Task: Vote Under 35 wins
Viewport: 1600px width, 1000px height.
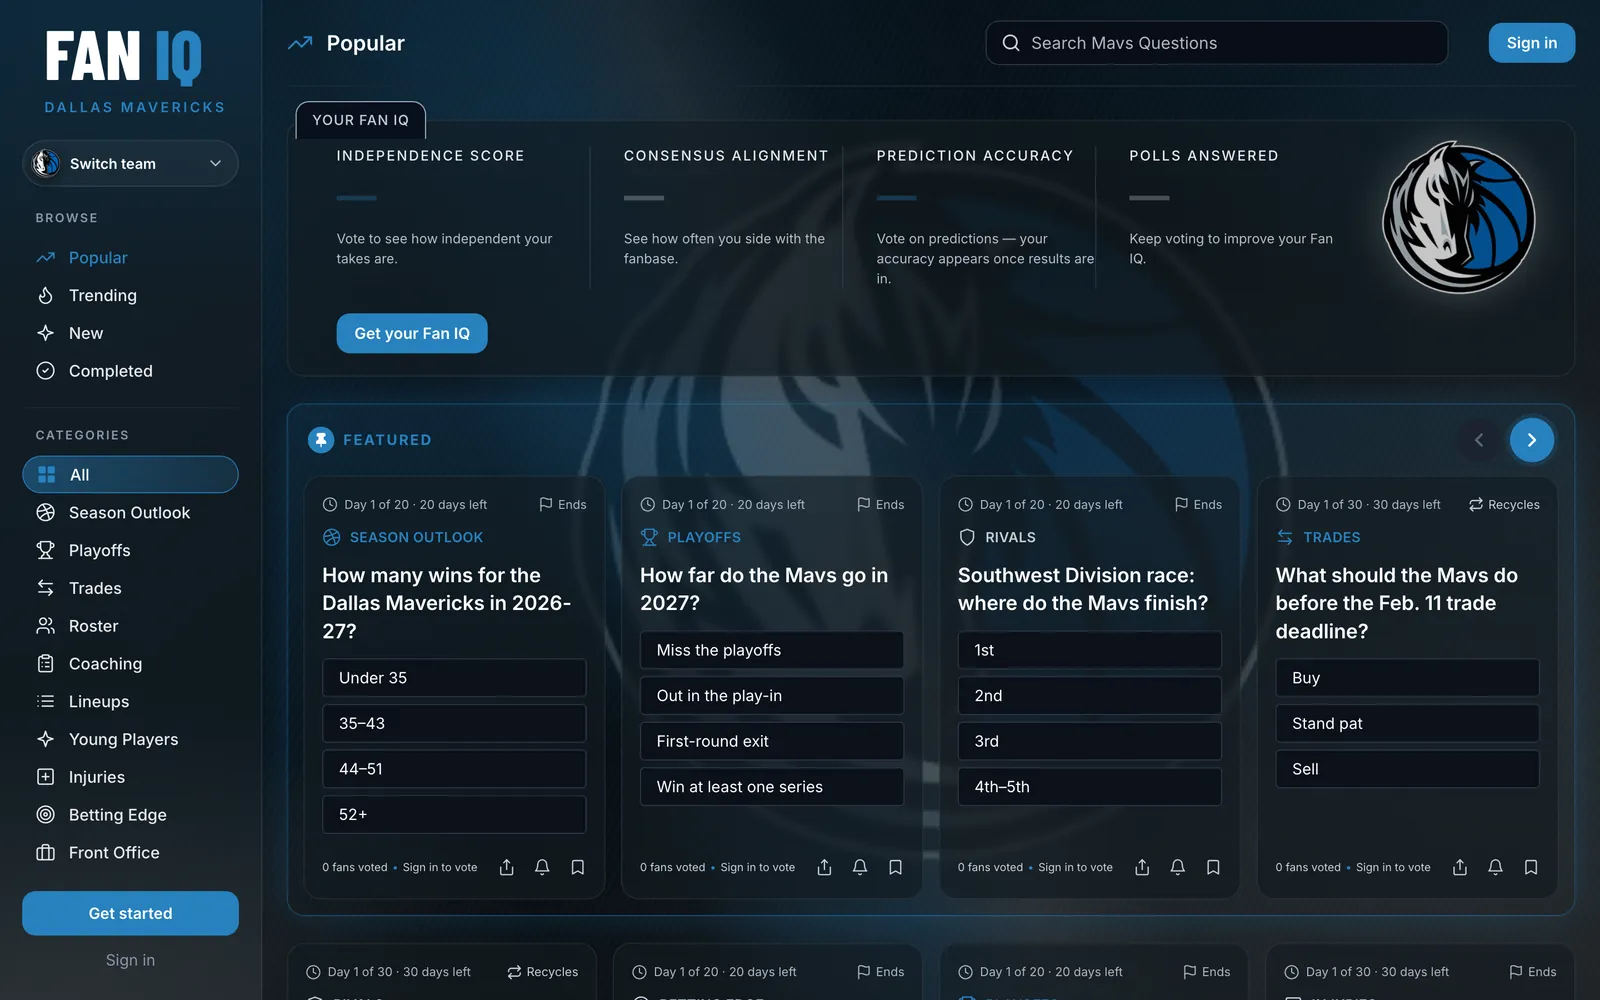Action: point(454,678)
